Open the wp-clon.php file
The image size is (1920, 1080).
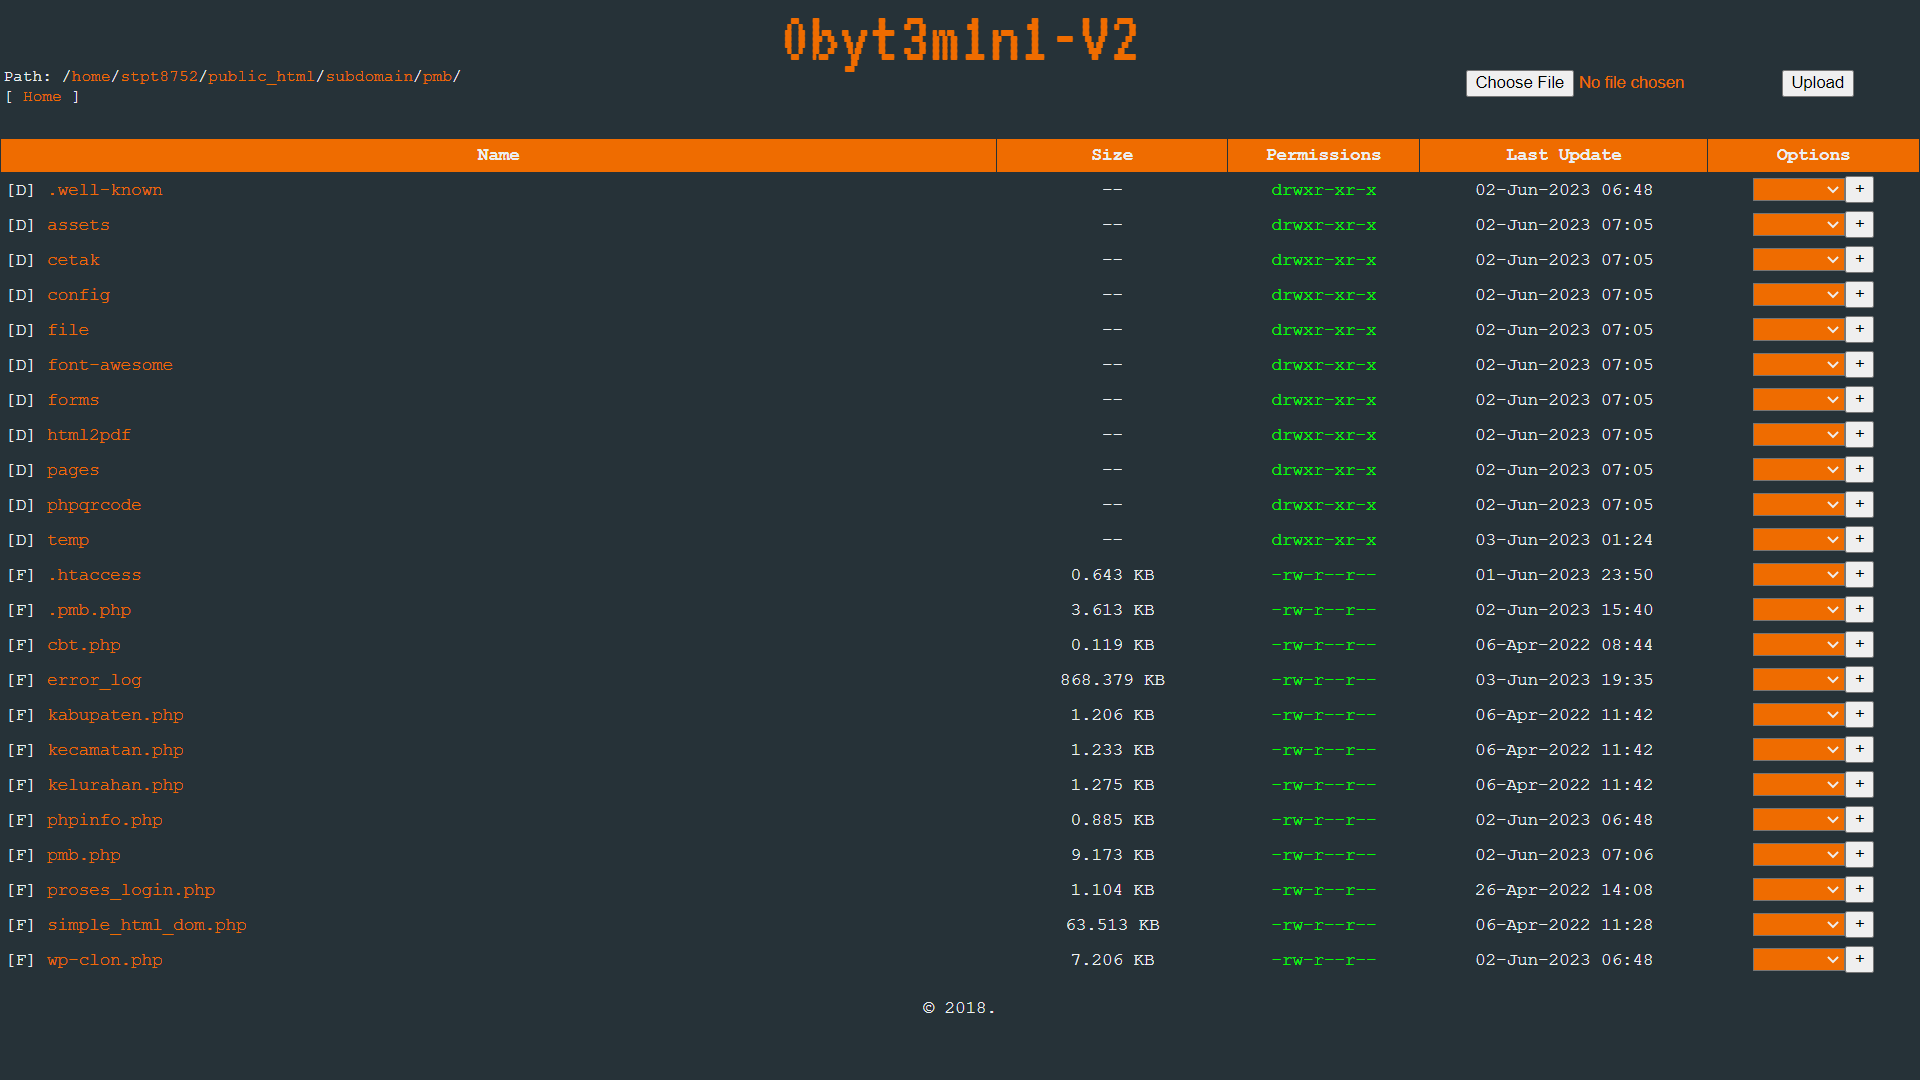(105, 960)
